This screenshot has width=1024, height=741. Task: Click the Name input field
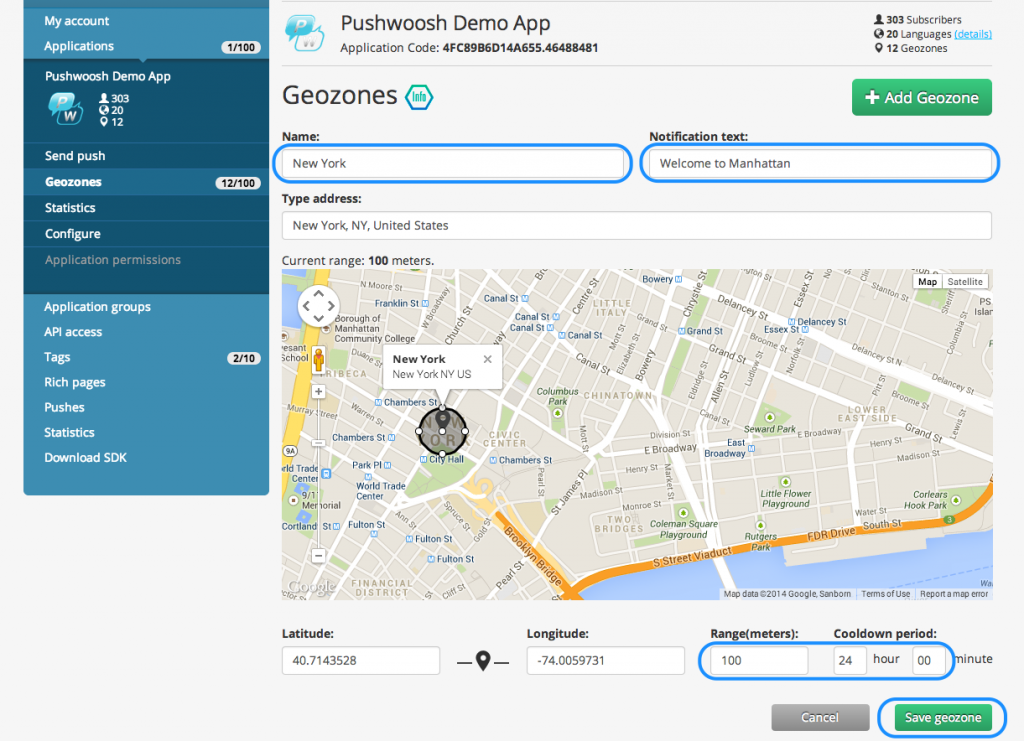click(452, 163)
